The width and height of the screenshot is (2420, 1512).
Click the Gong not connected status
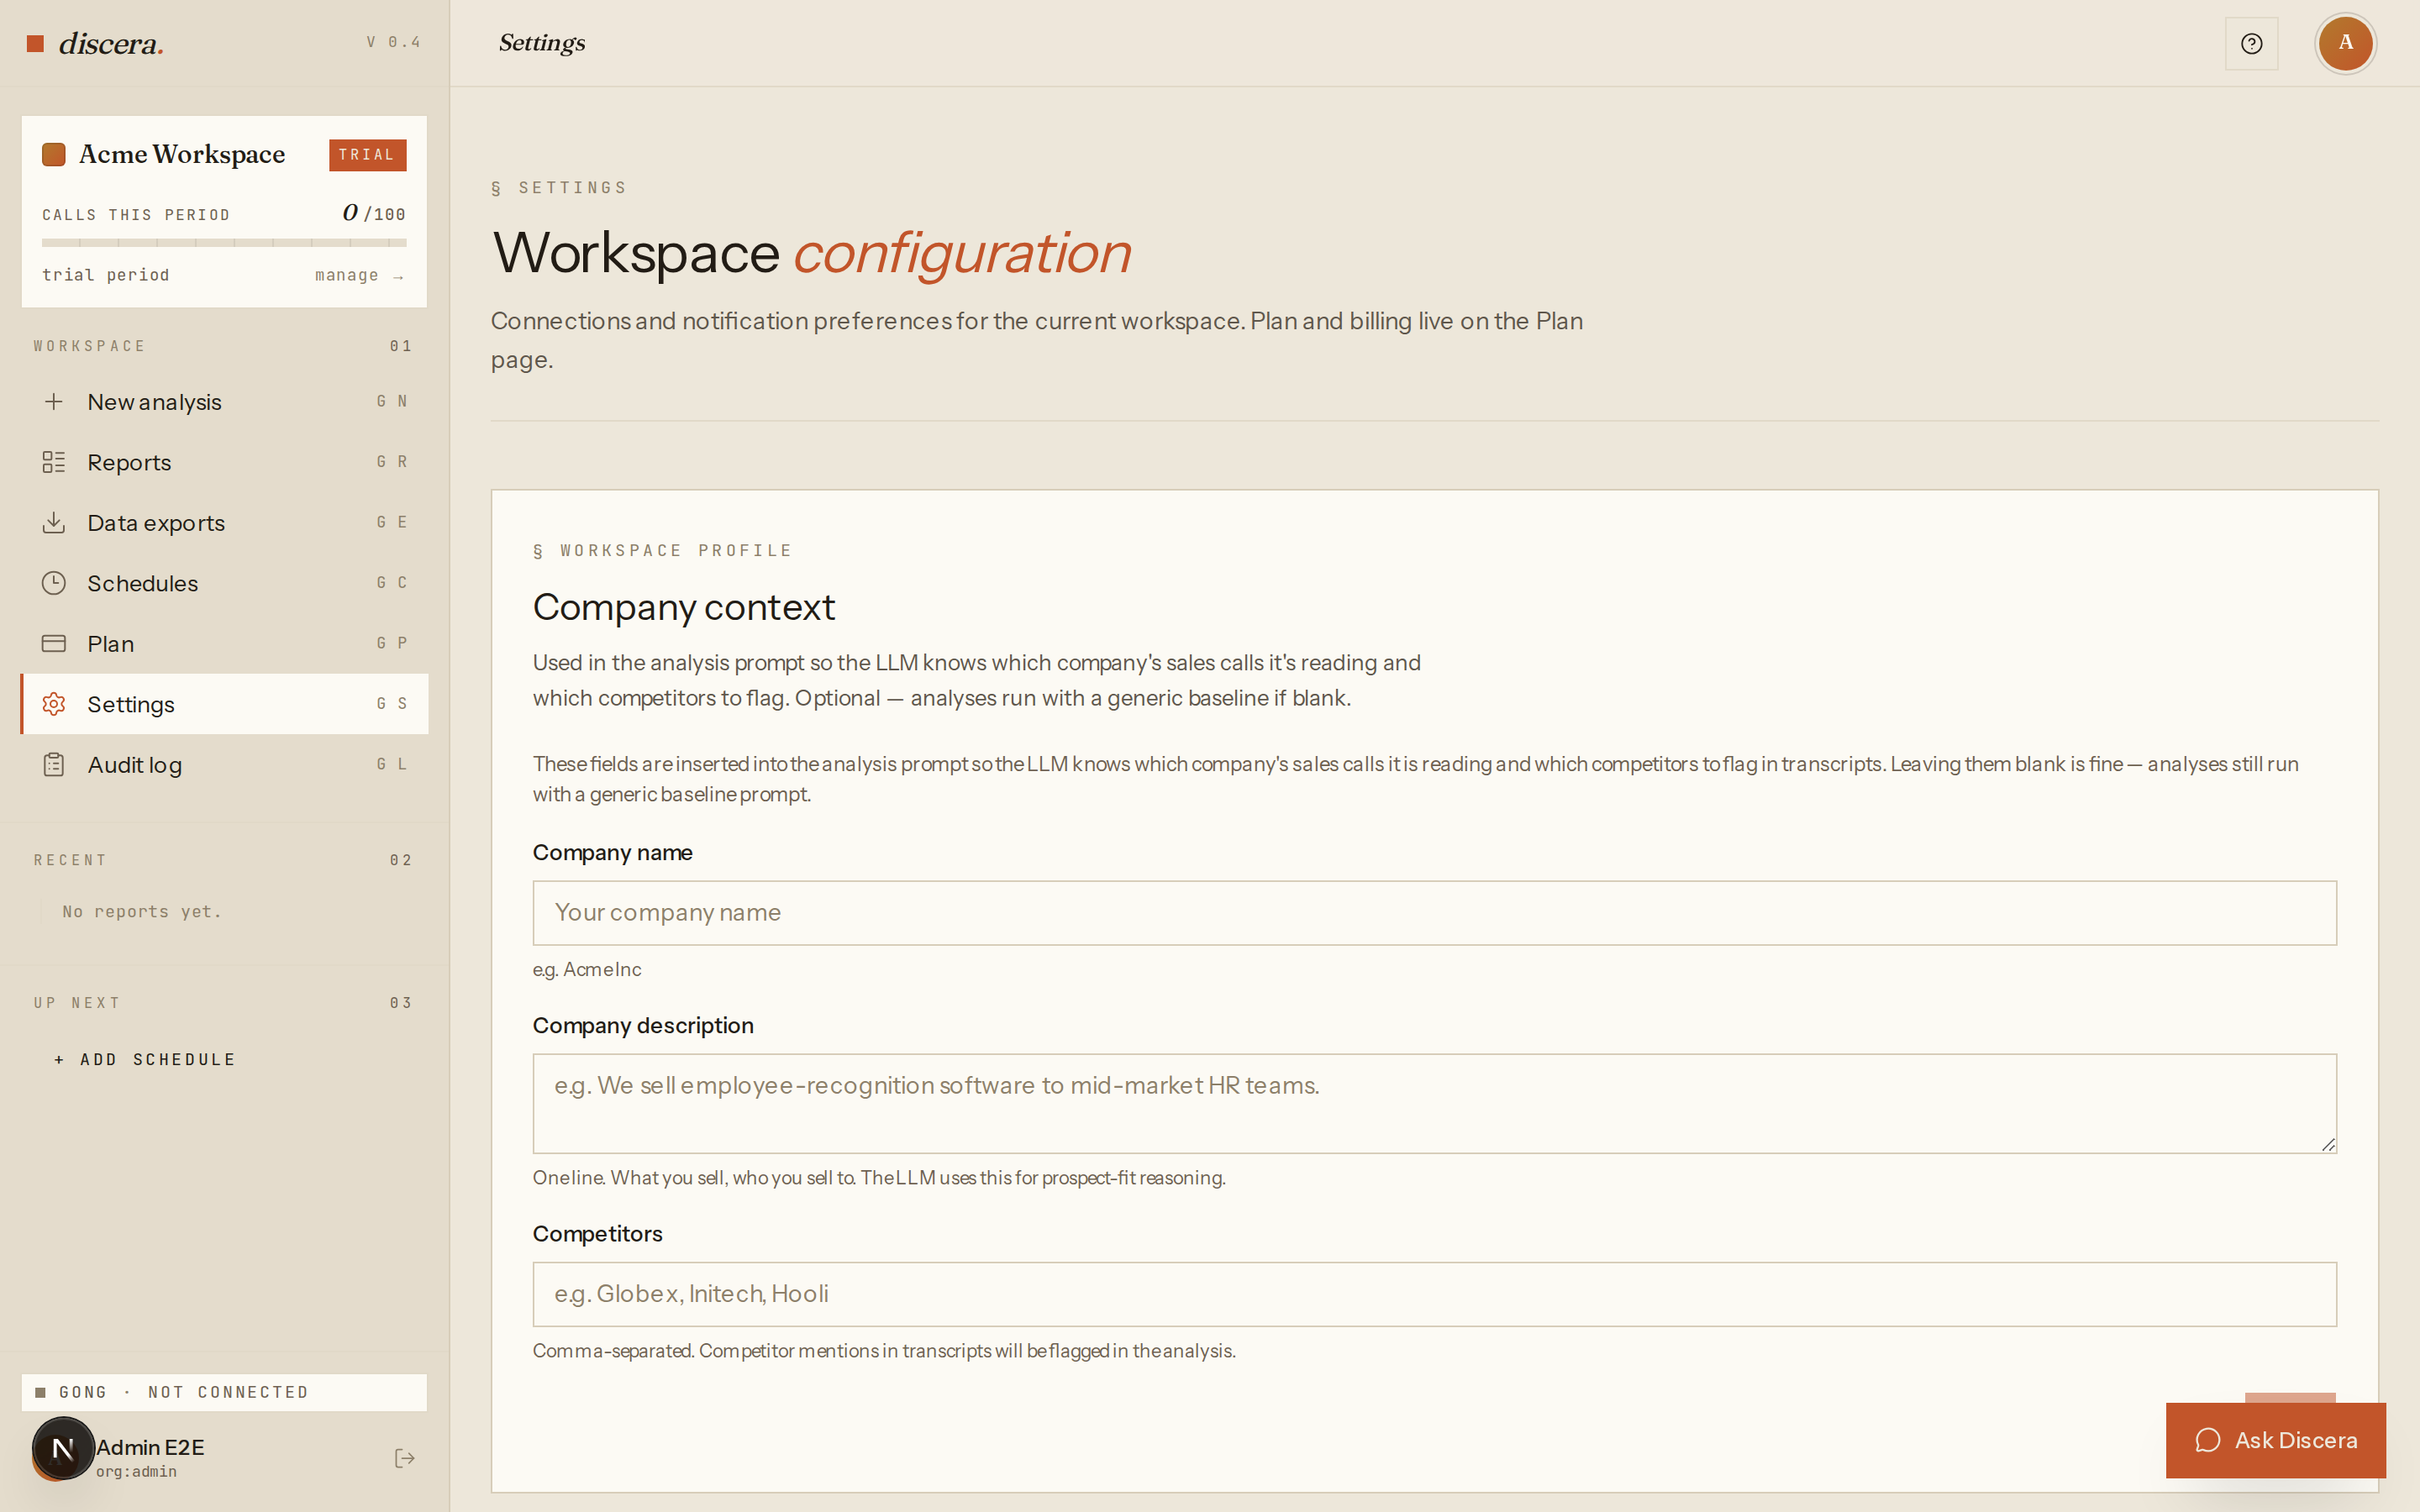coord(224,1392)
